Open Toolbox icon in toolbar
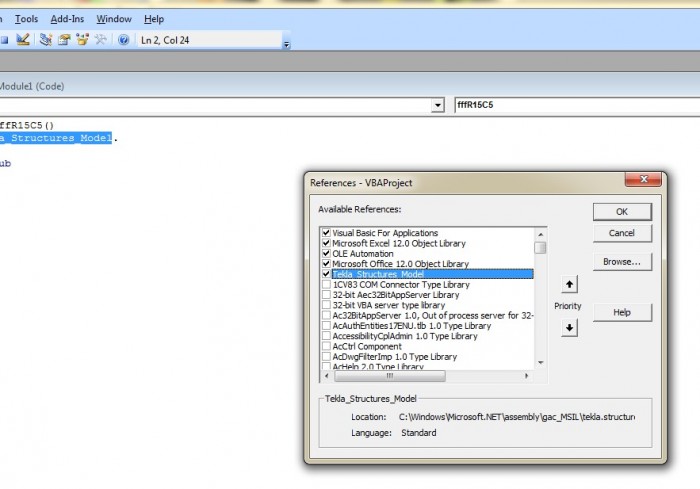The height and width of the screenshot is (489, 700). tap(101, 40)
